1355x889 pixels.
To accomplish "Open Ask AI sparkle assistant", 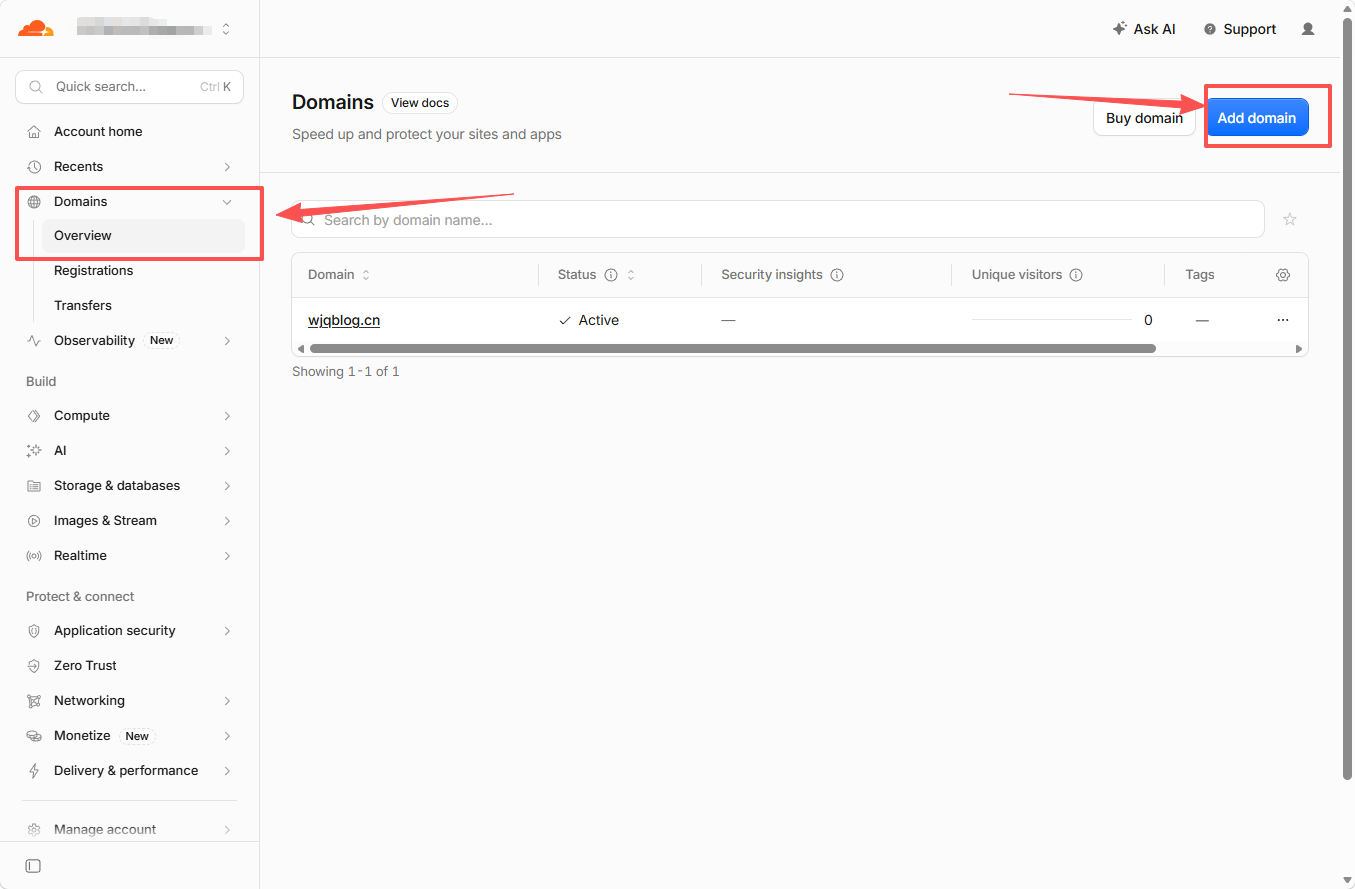I will [x=1144, y=29].
